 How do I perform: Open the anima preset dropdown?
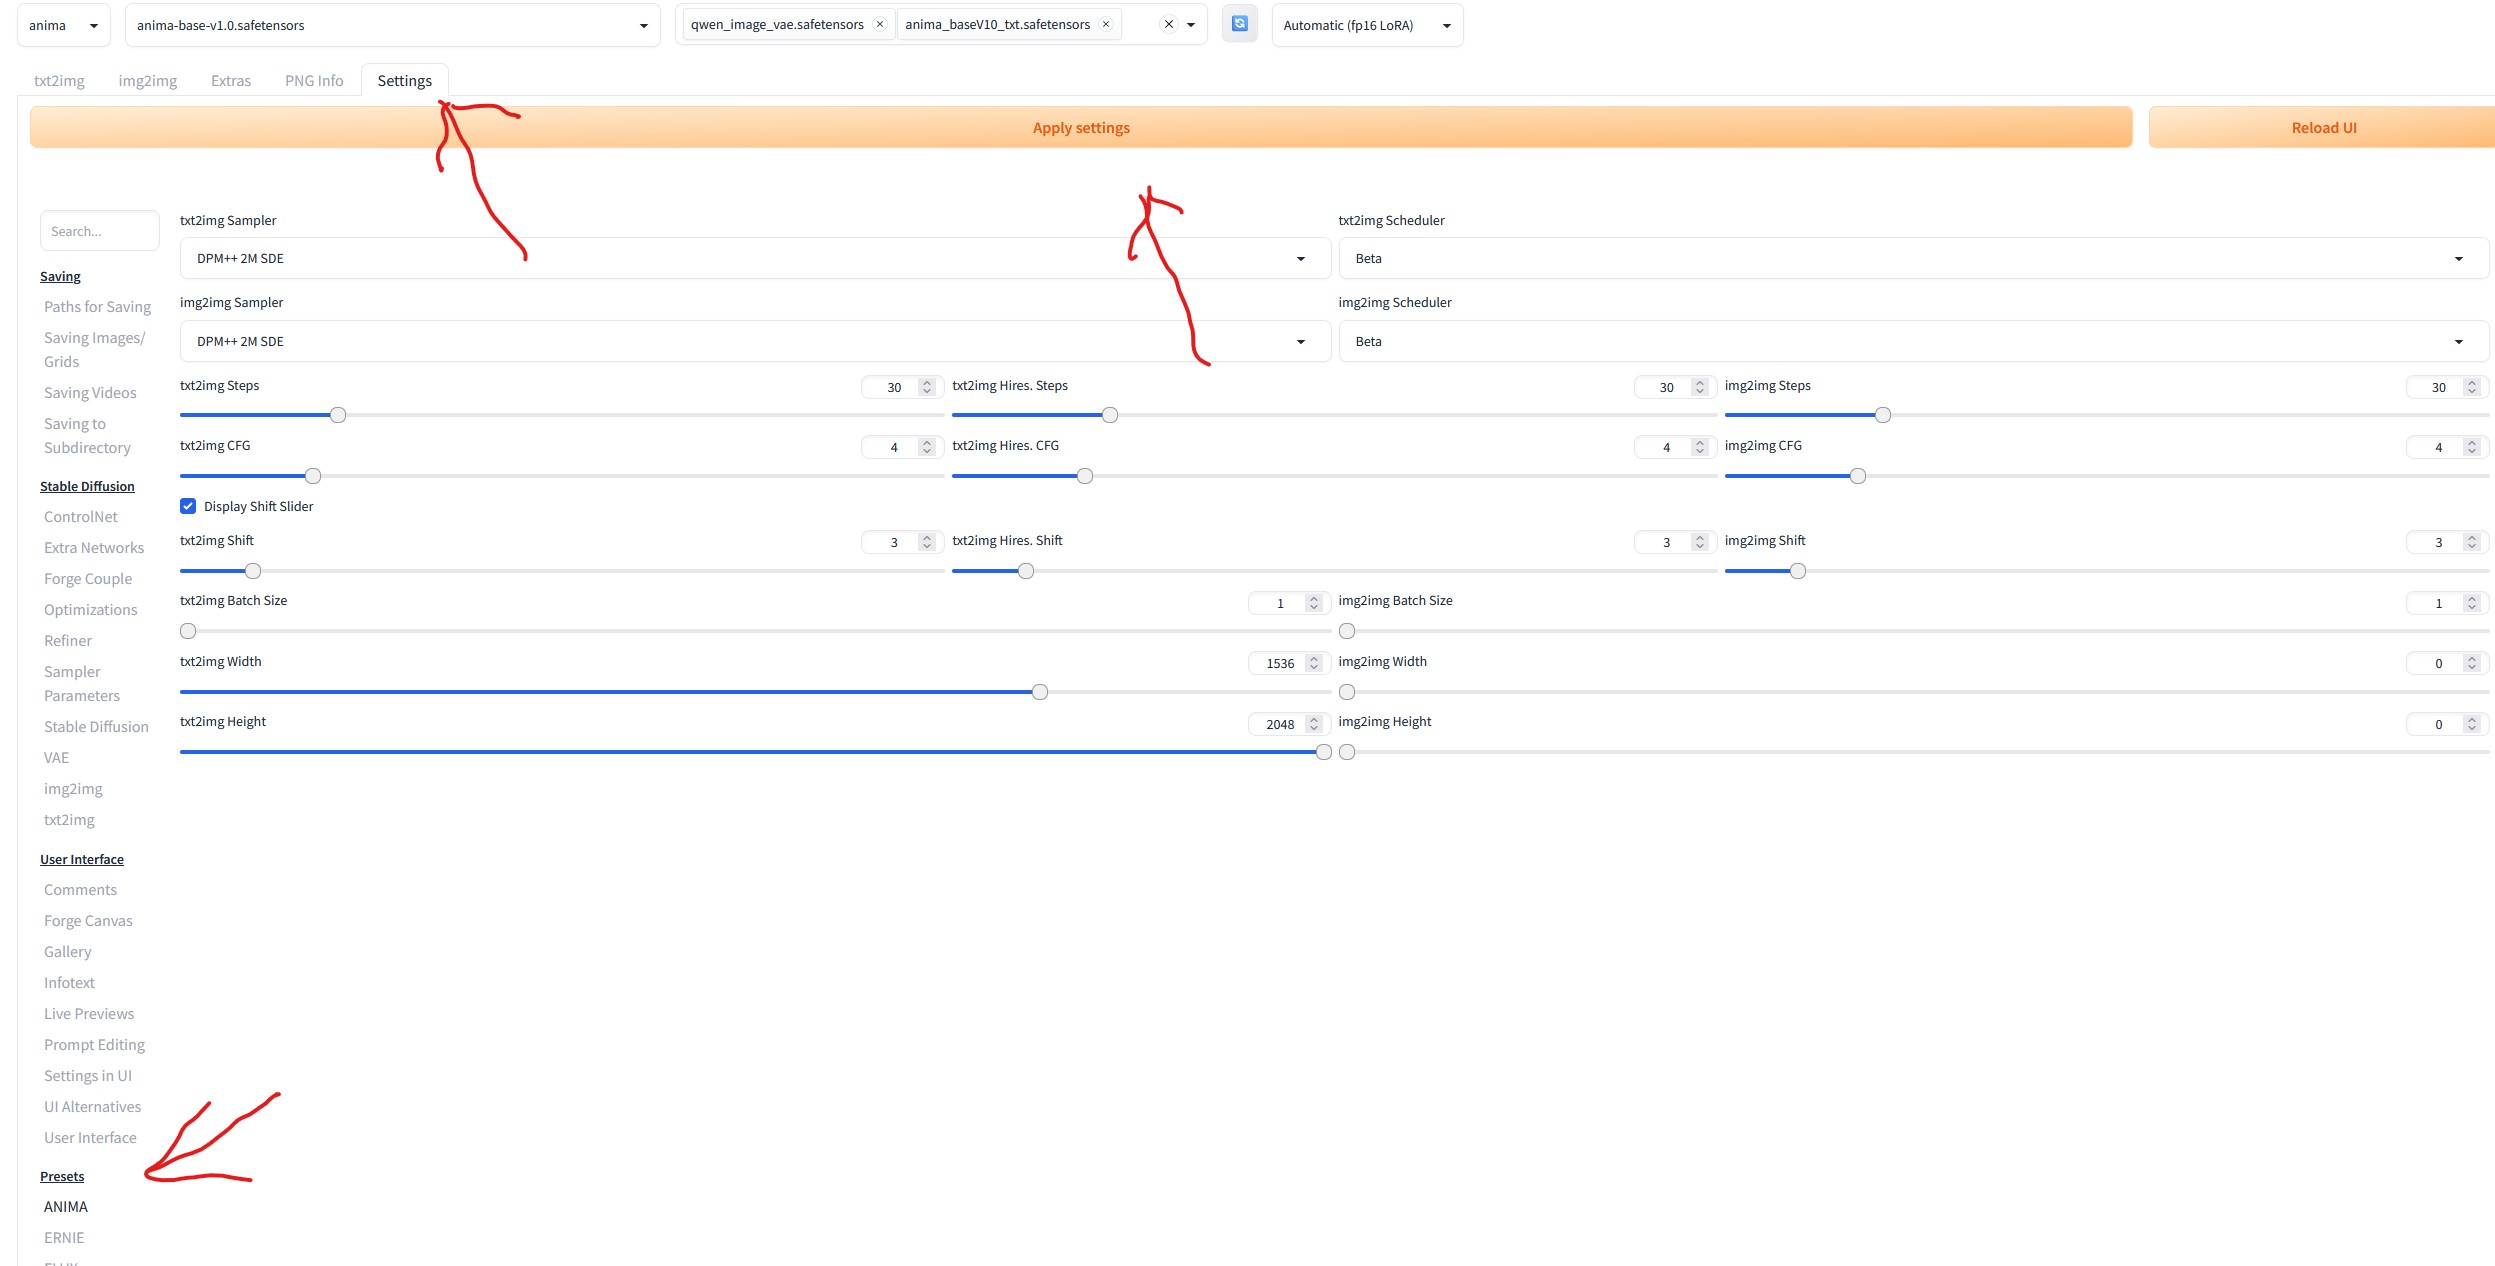coord(63,25)
